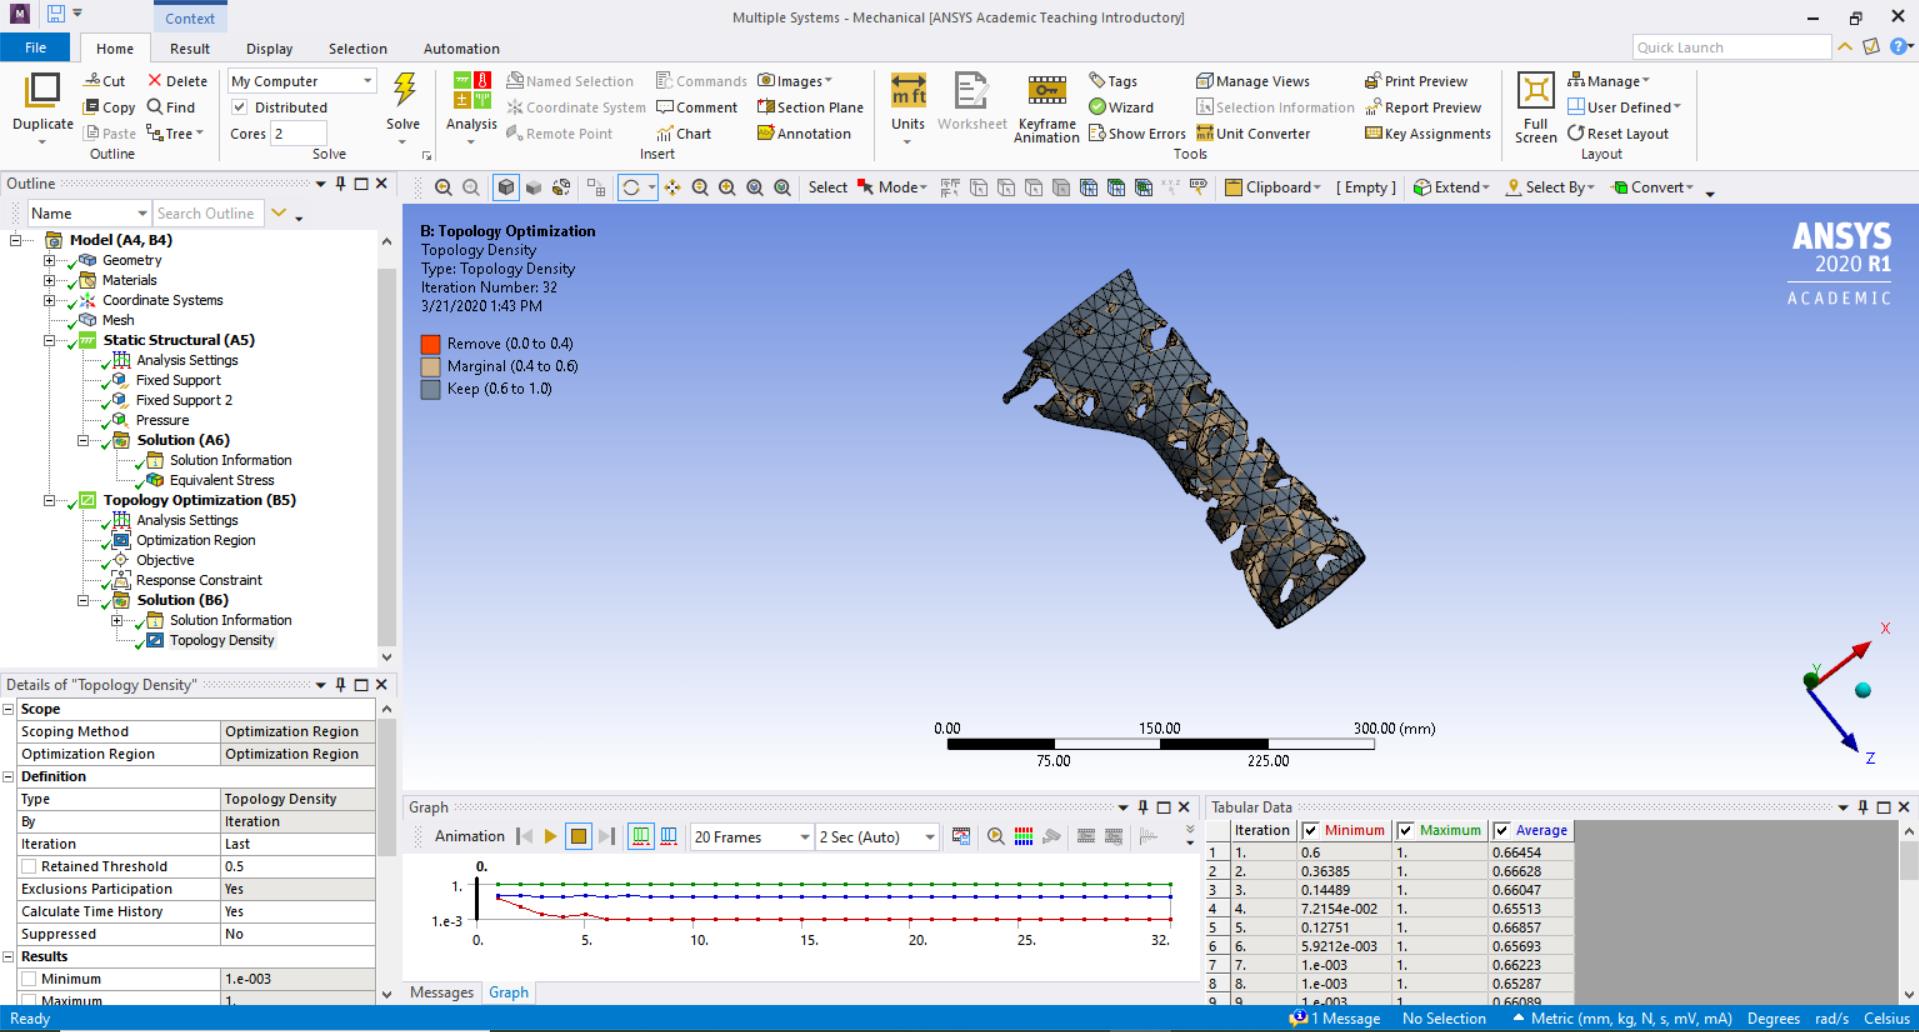Add an Annotation

pos(804,133)
